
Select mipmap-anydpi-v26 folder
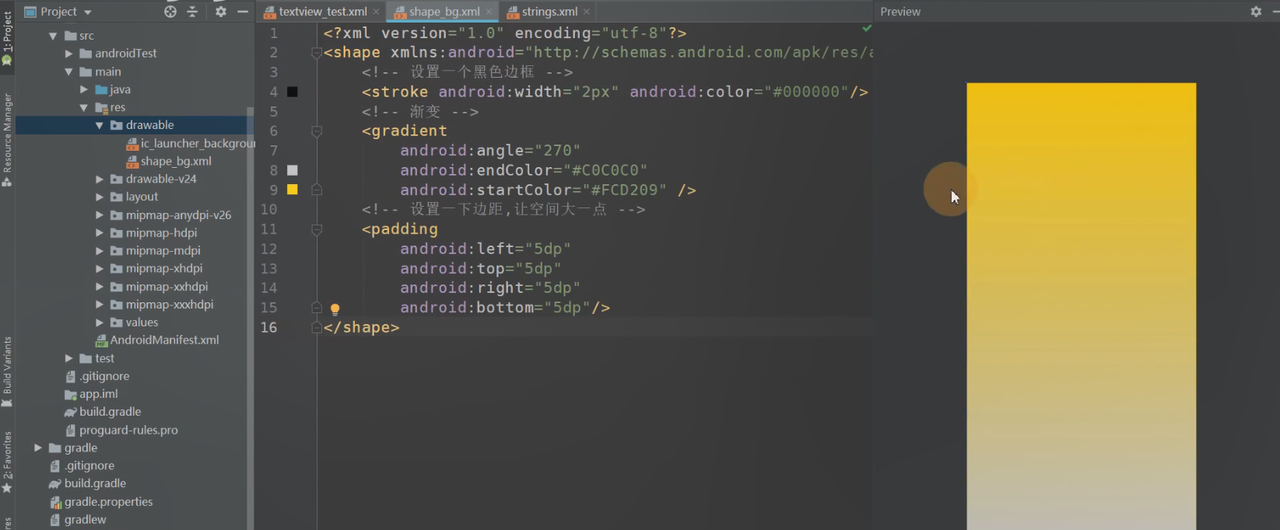point(178,215)
